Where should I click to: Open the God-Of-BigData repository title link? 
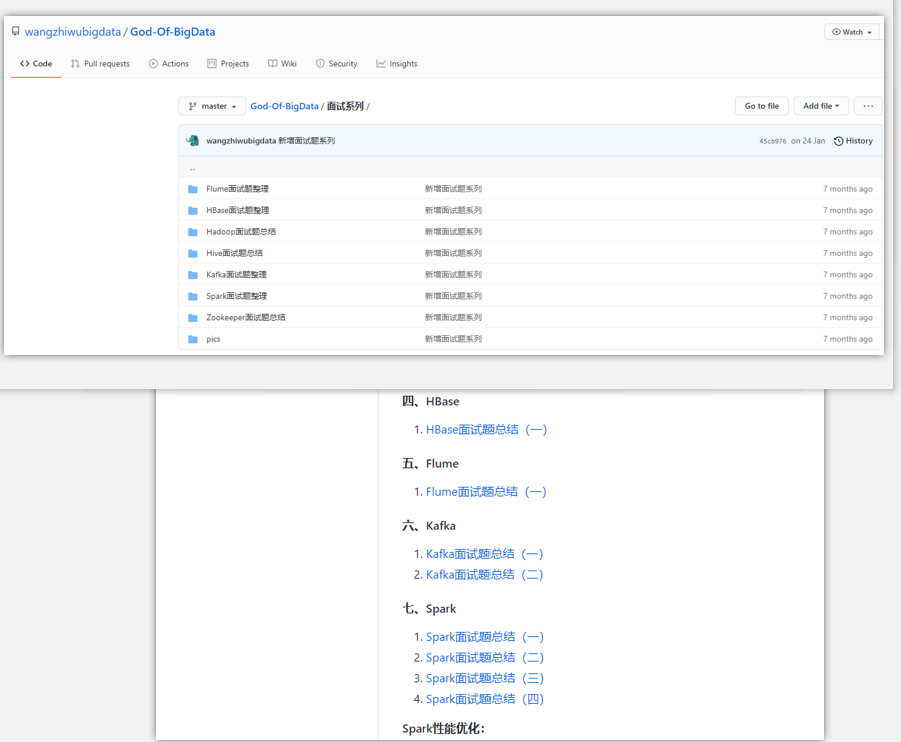point(172,32)
